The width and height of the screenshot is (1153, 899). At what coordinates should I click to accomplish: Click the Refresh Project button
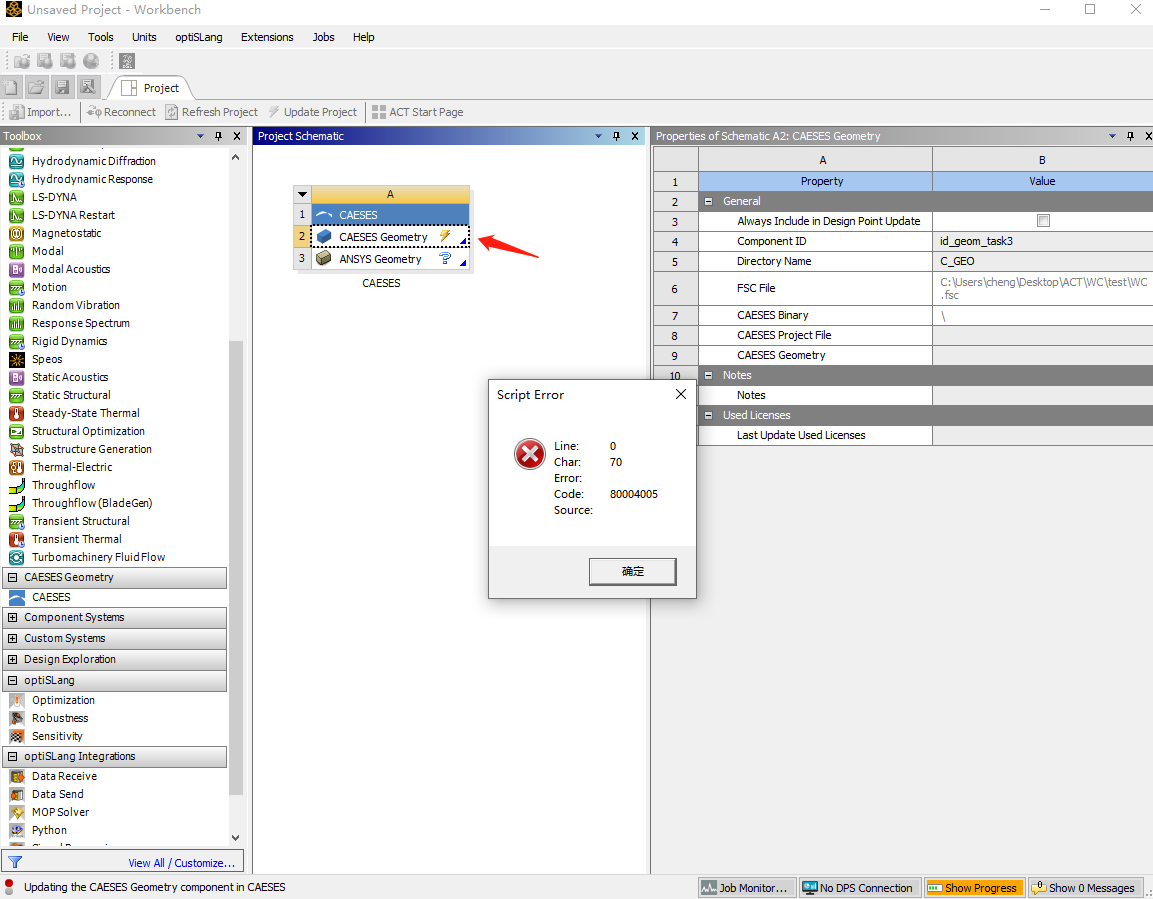pyautogui.click(x=212, y=112)
